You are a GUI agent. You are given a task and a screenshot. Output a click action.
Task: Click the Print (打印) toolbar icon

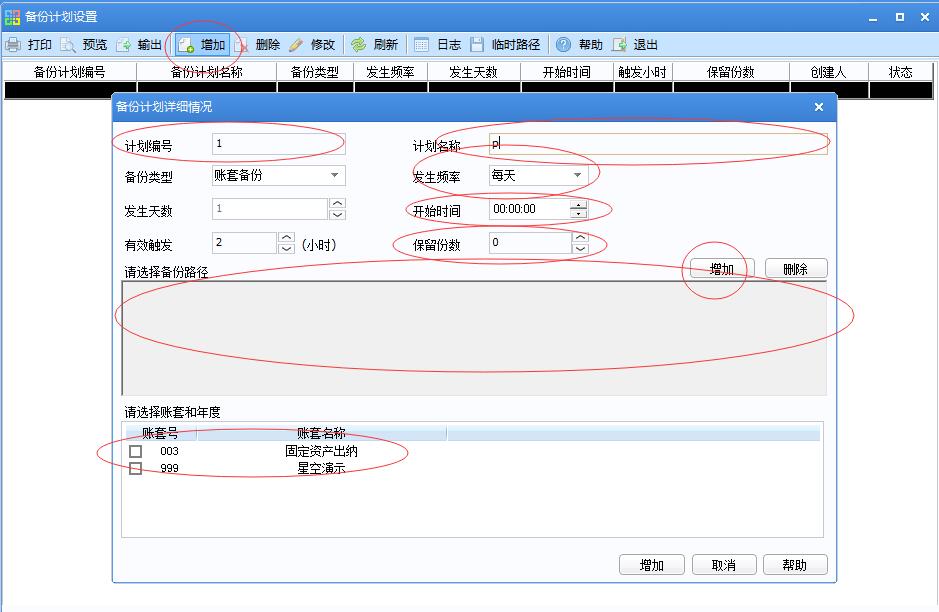click(x=14, y=45)
